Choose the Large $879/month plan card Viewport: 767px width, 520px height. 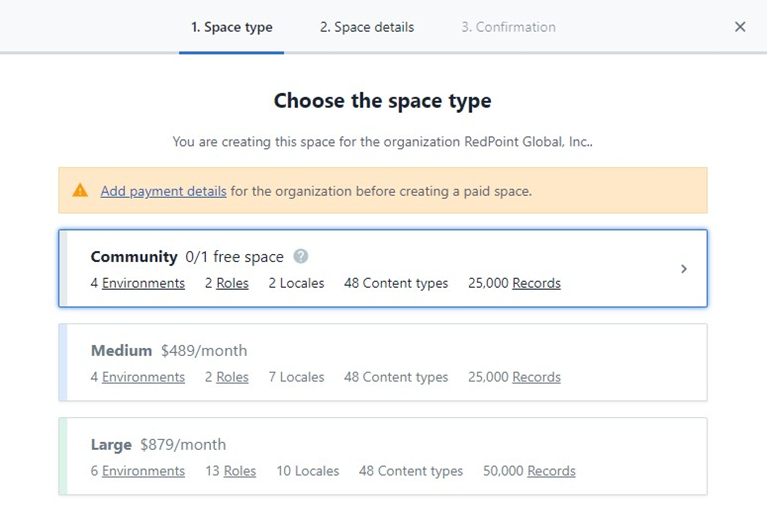pyautogui.click(x=400, y=446)
